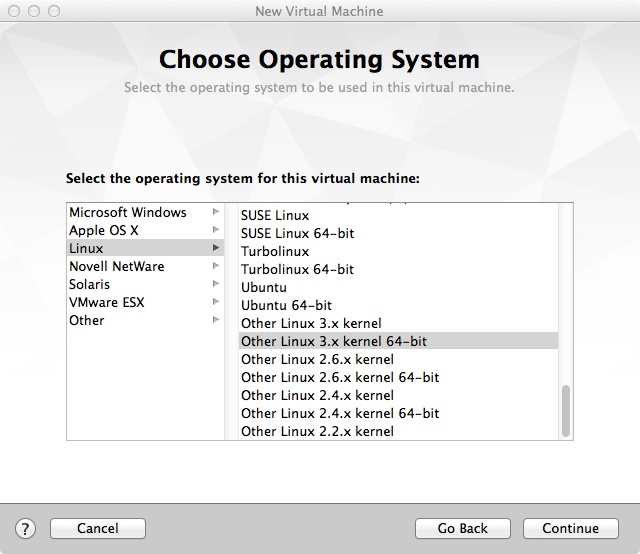Choose SUSE Linux 64-bit
Viewport: 640px width, 554px height.
[x=398, y=234]
